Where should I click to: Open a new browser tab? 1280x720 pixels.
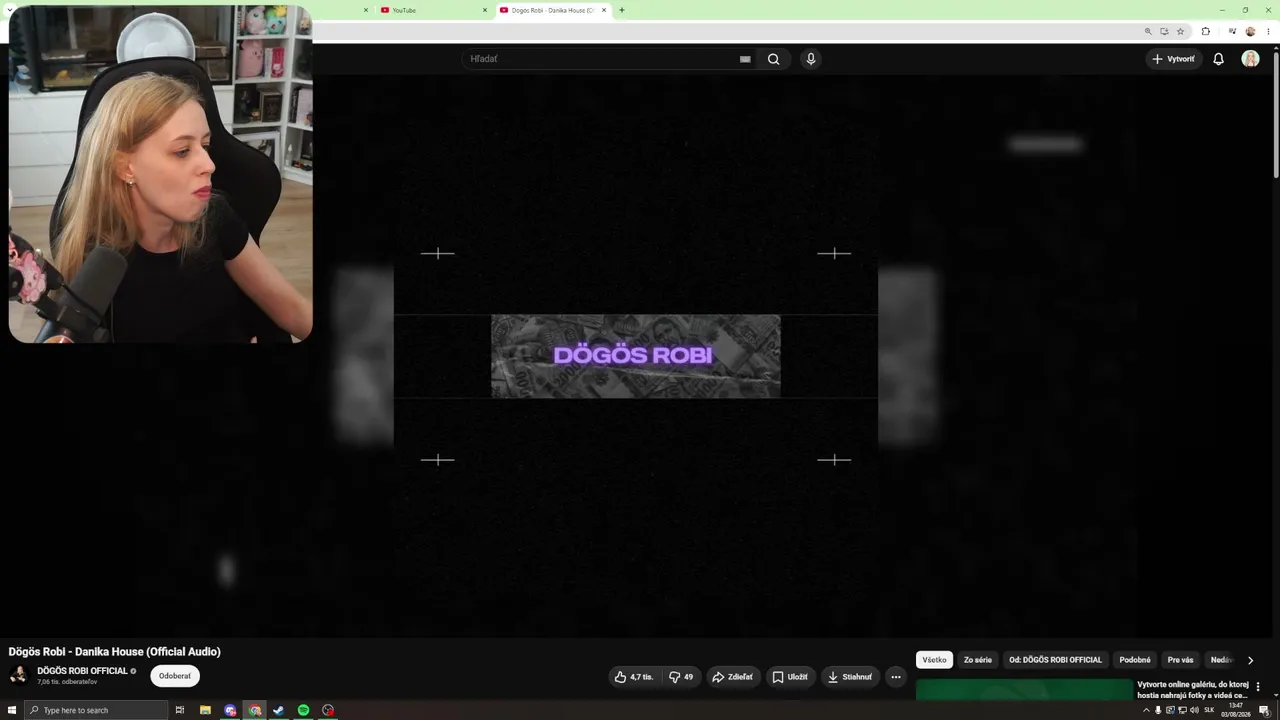[x=622, y=10]
